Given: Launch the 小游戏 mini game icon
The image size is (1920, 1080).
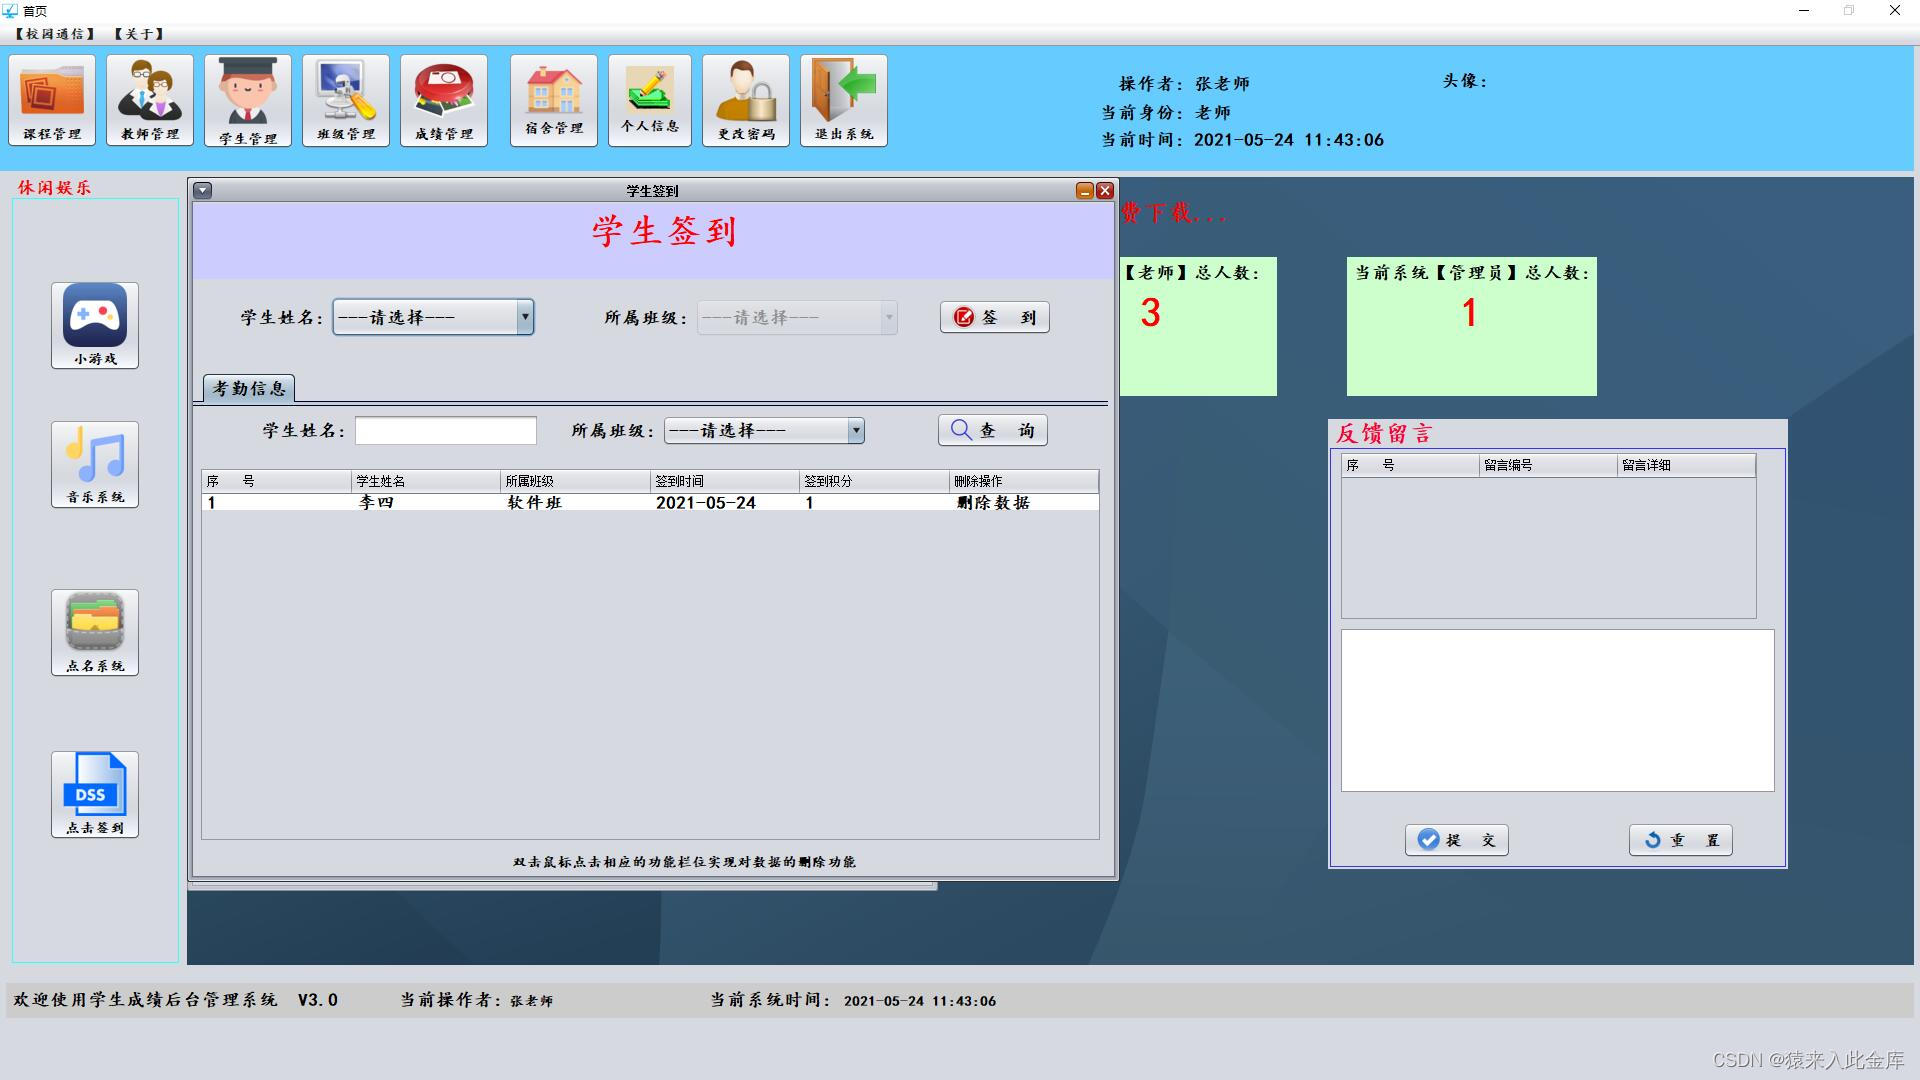Looking at the screenshot, I should pyautogui.click(x=95, y=325).
